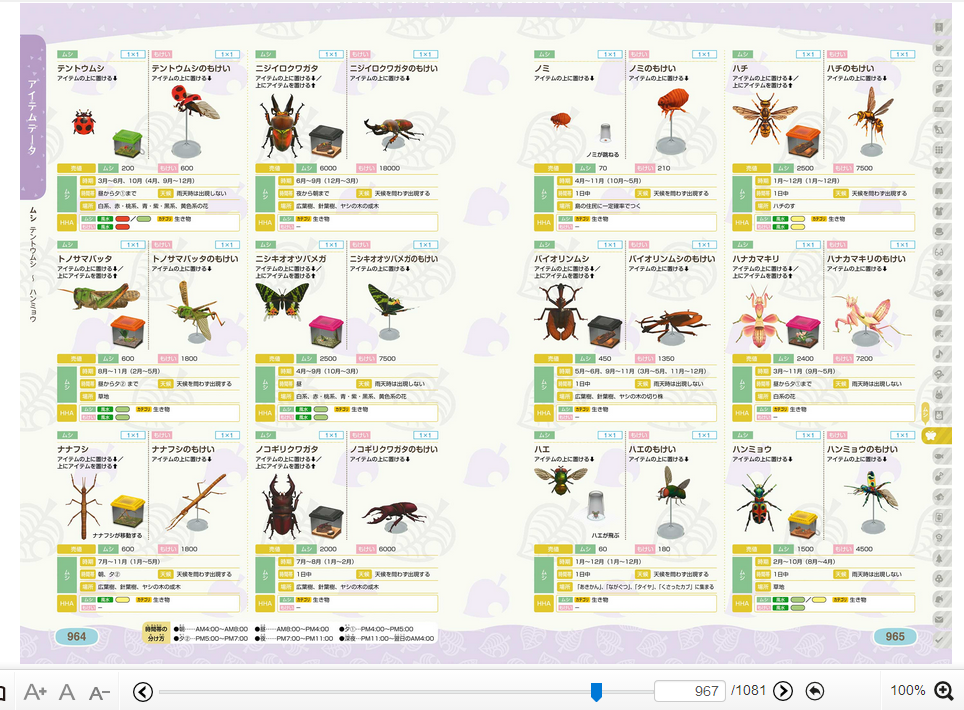964x710 pixels.
Task: Increase text size with the A+ button
Action: tap(35, 692)
